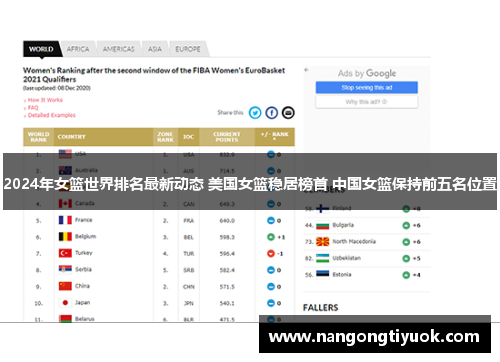The width and height of the screenshot is (500, 362).
Task: Click the Estonia flag icon
Action: pos(323,275)
